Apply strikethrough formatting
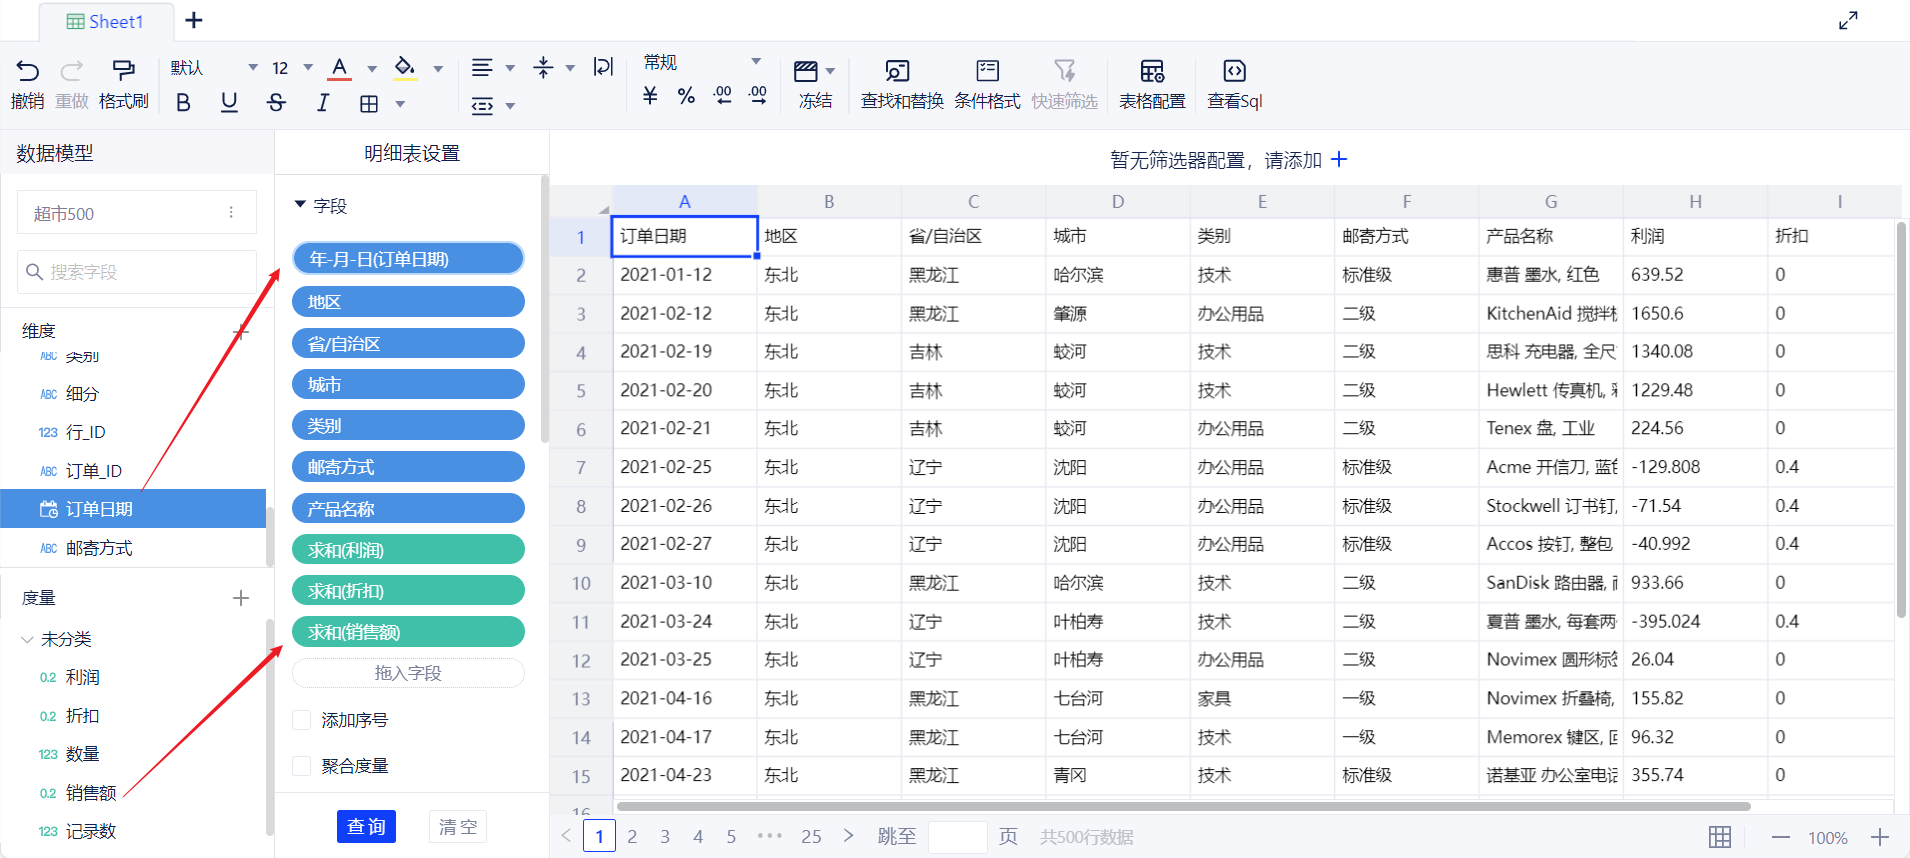Viewport: 1910px width, 858px height. point(276,103)
